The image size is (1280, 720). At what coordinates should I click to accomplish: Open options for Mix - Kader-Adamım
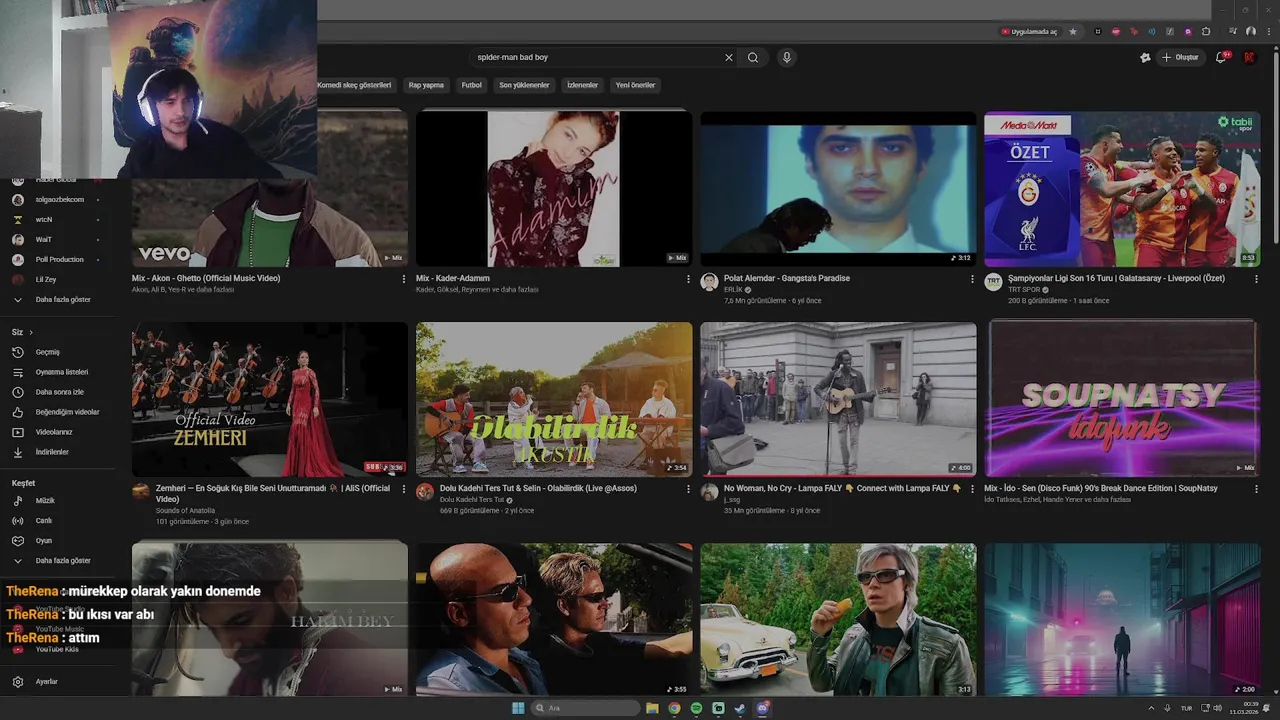(688, 279)
